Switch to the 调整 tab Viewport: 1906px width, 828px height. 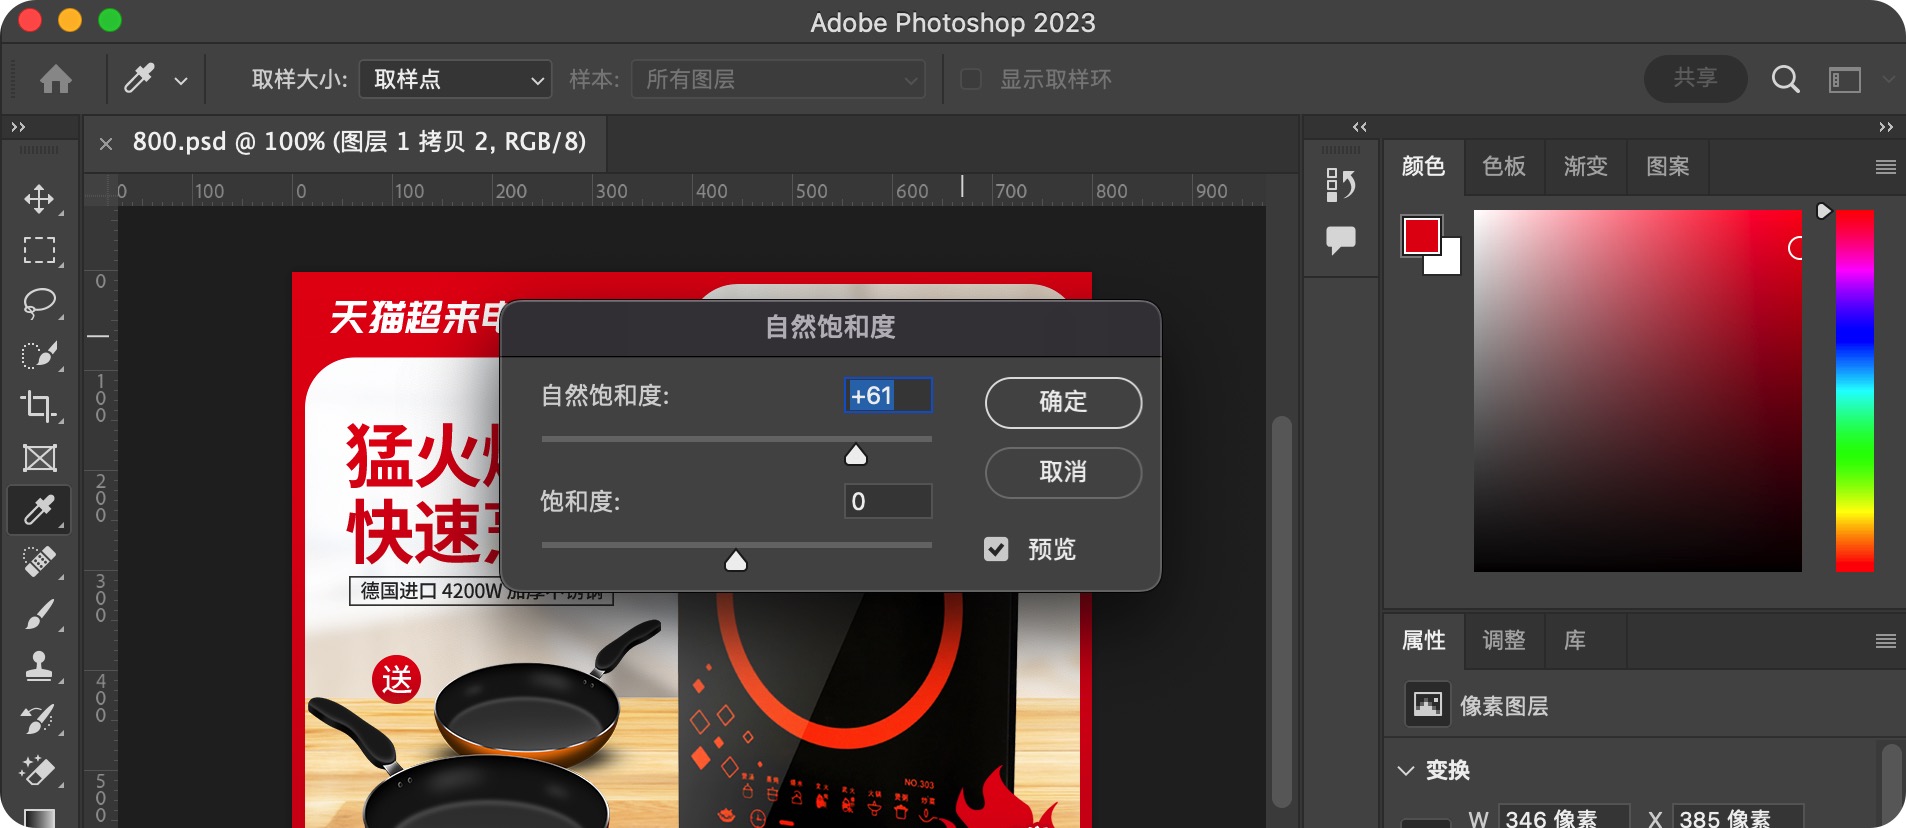click(1504, 640)
